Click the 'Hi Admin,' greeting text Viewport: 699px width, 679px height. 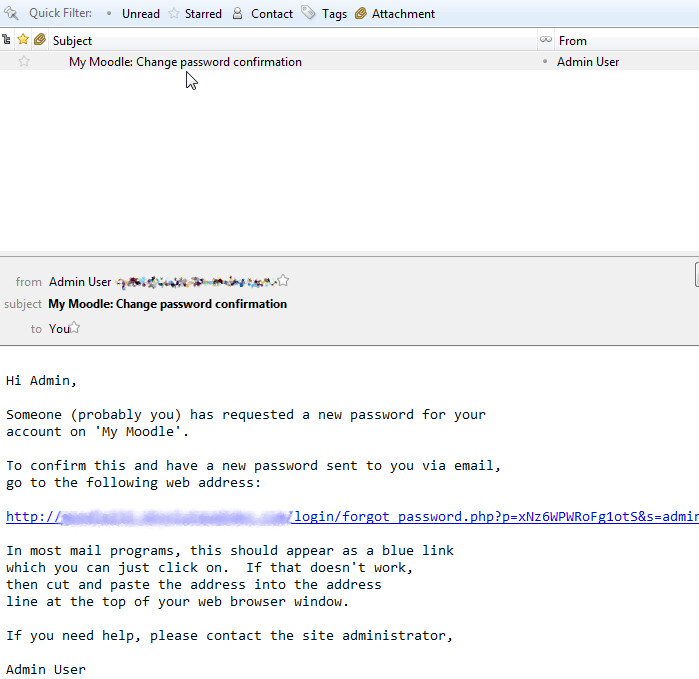point(41,381)
